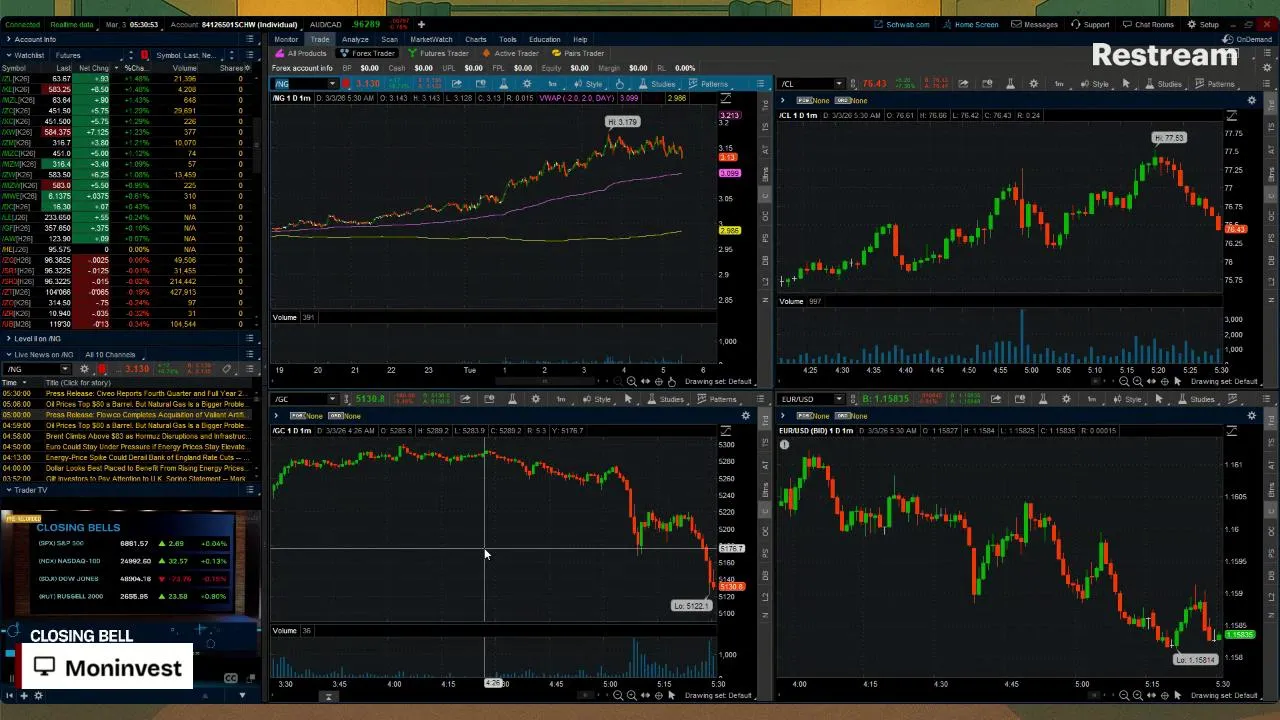Click the /GC chart settings gear icon
Image resolution: width=1280 pixels, height=720 pixels.
[536, 399]
